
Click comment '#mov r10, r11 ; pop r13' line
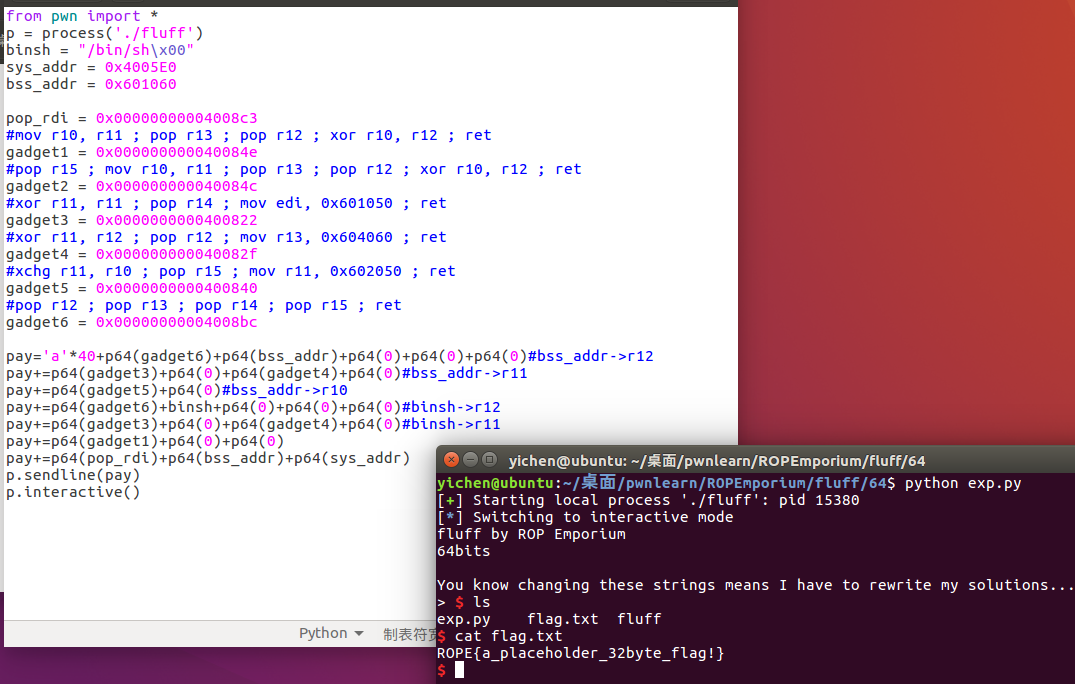coord(249,135)
